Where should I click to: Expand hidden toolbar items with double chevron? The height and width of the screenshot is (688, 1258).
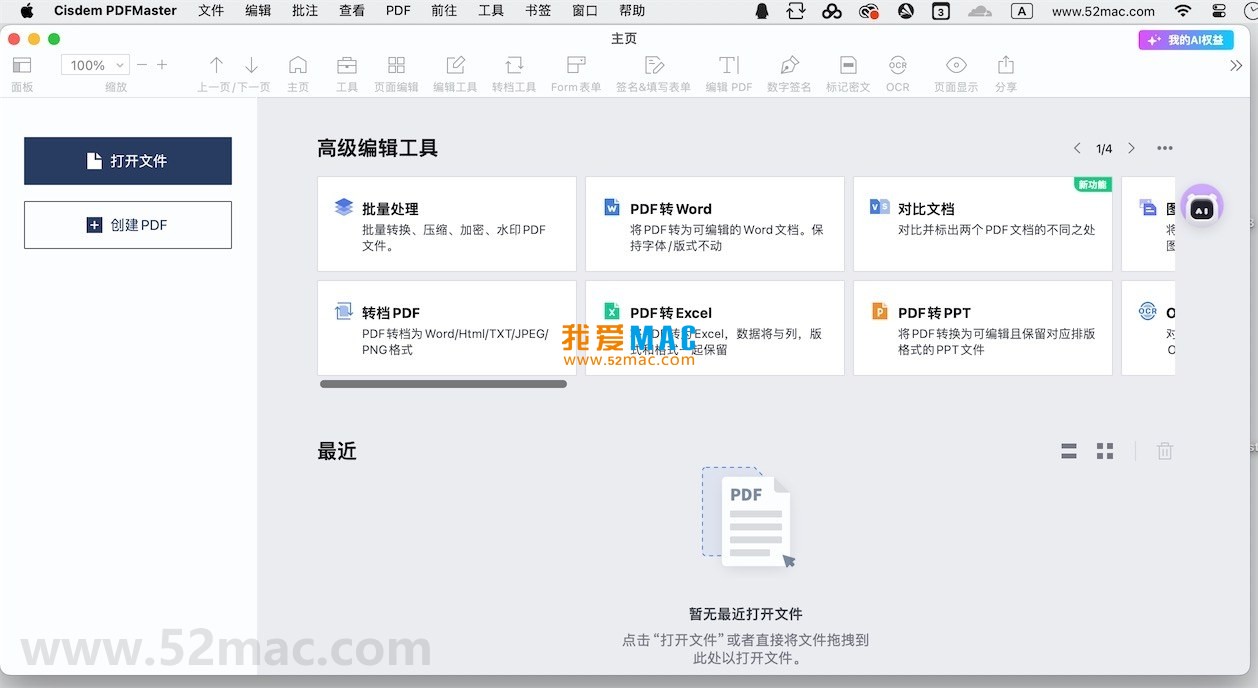[x=1236, y=65]
